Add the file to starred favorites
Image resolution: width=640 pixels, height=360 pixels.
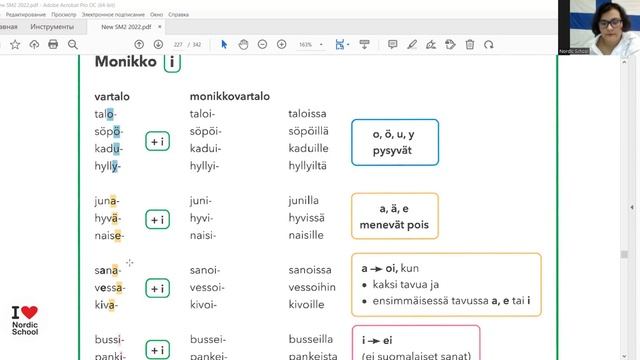pos(15,44)
